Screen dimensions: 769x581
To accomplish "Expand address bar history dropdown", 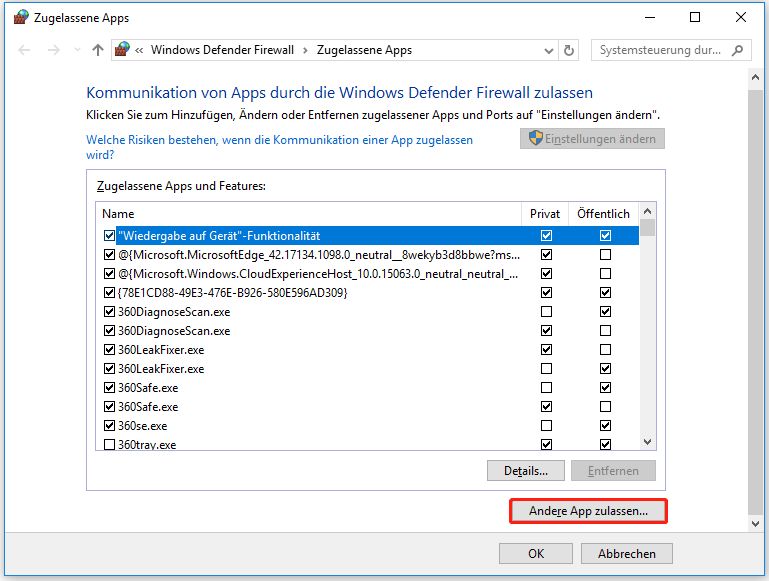I will (x=549, y=51).
